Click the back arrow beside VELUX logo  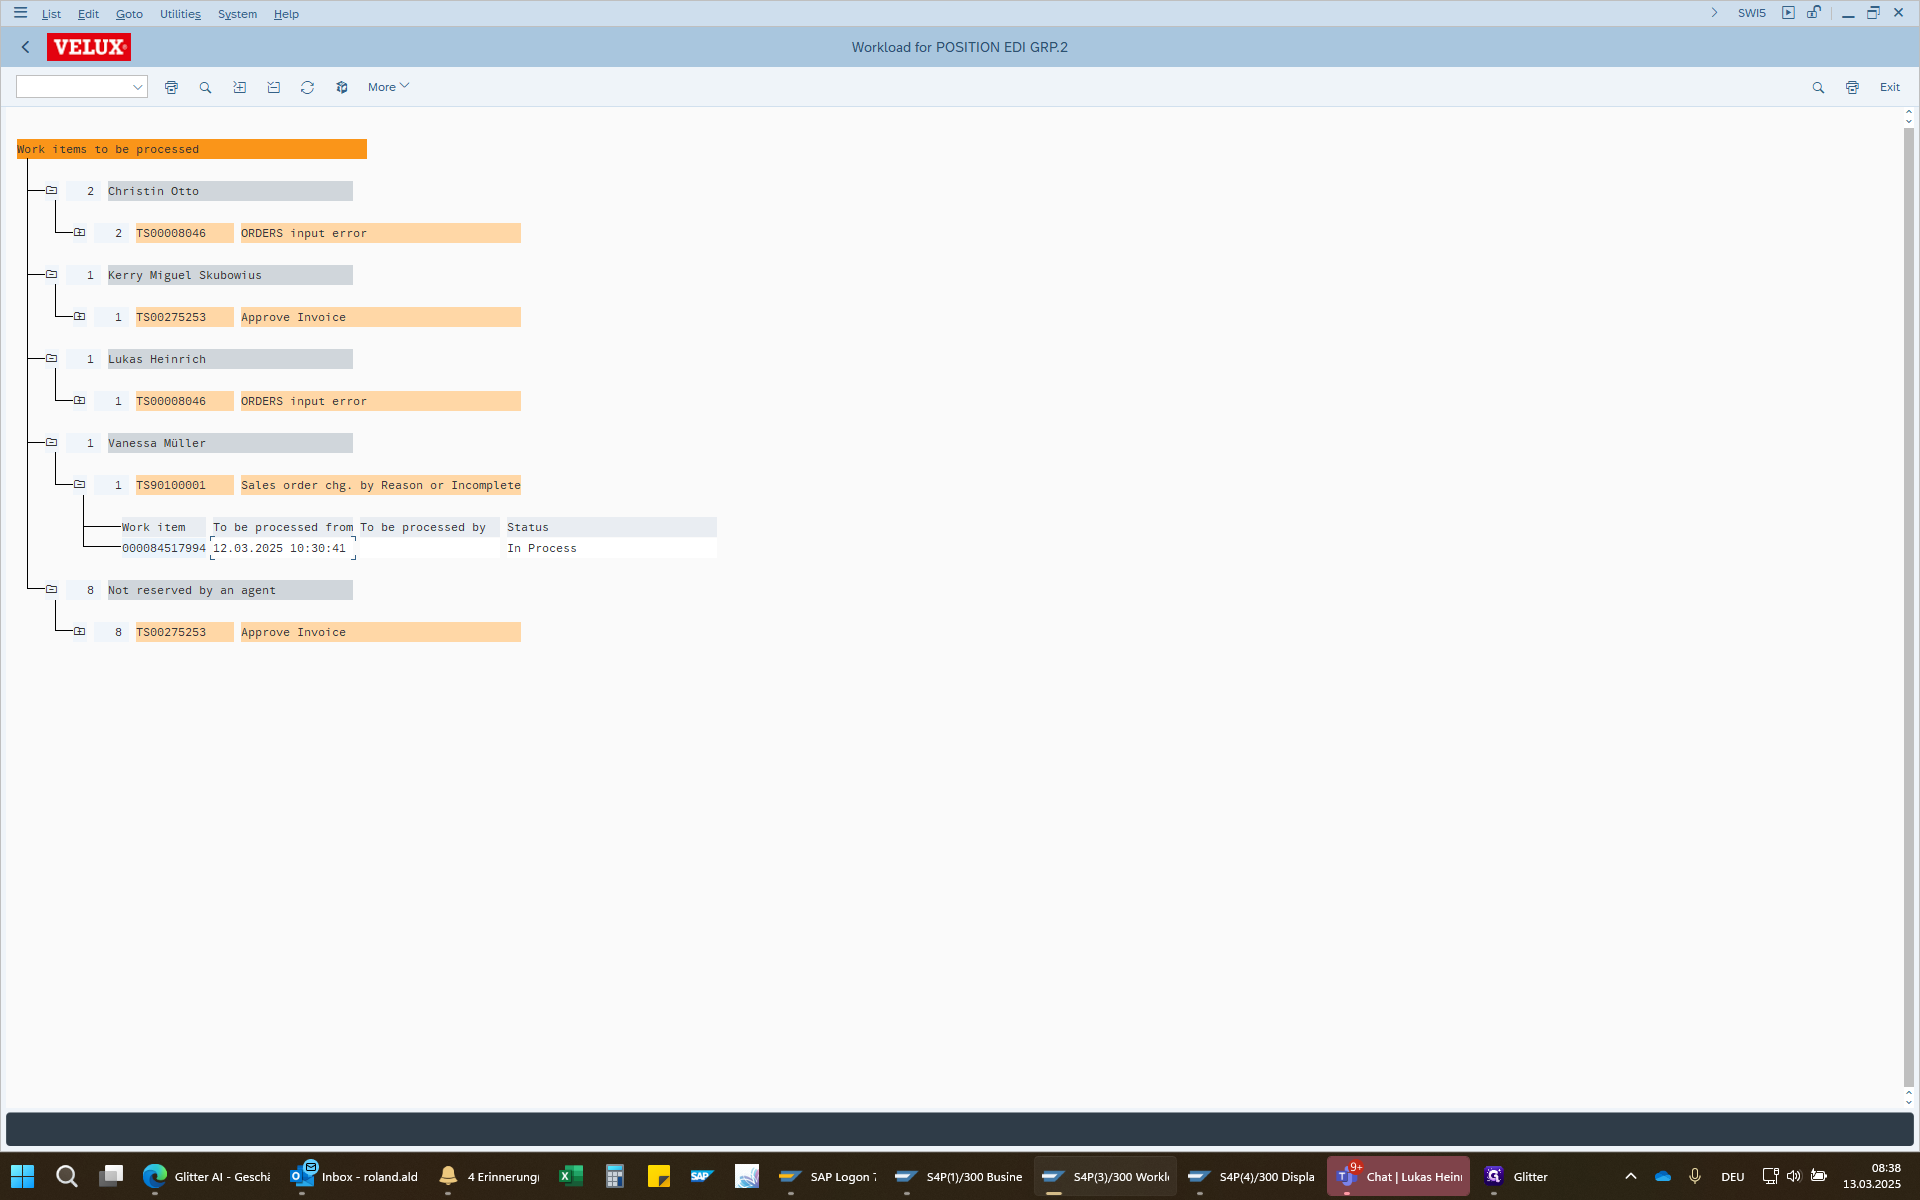tap(26, 47)
